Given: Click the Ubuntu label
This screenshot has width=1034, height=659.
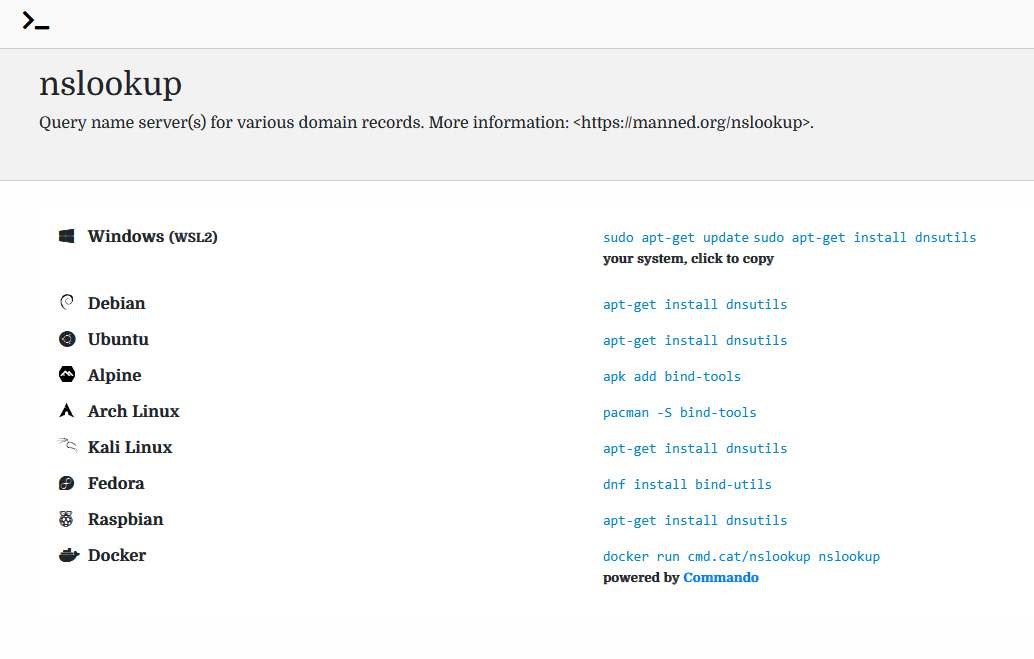Looking at the screenshot, I should pyautogui.click(x=118, y=339).
